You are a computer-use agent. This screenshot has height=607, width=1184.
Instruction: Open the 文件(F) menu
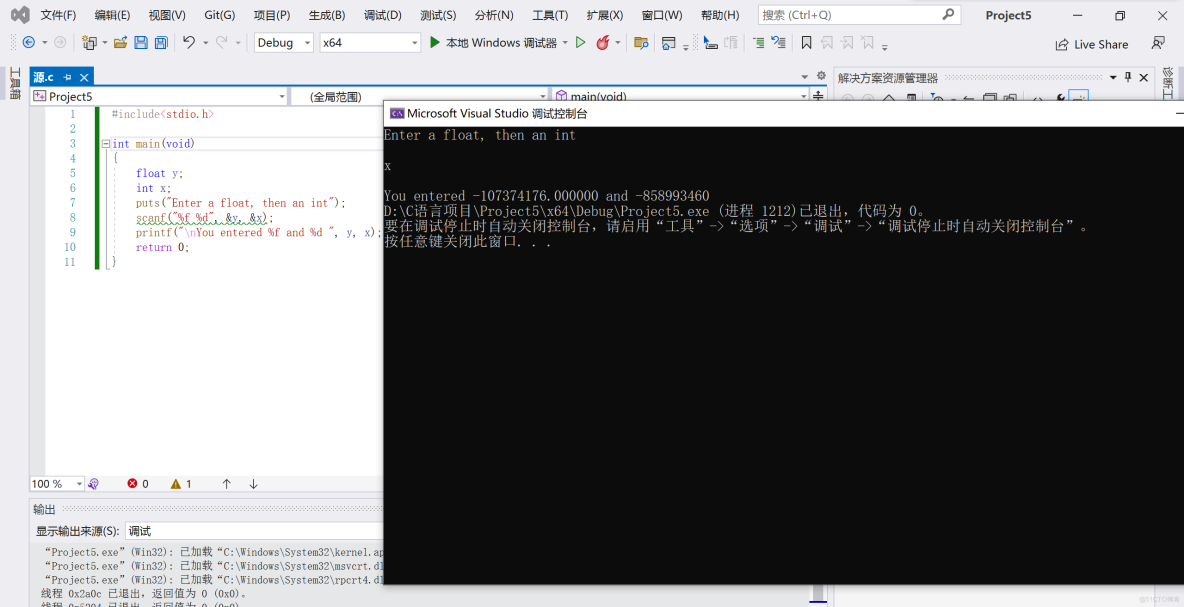(58, 15)
